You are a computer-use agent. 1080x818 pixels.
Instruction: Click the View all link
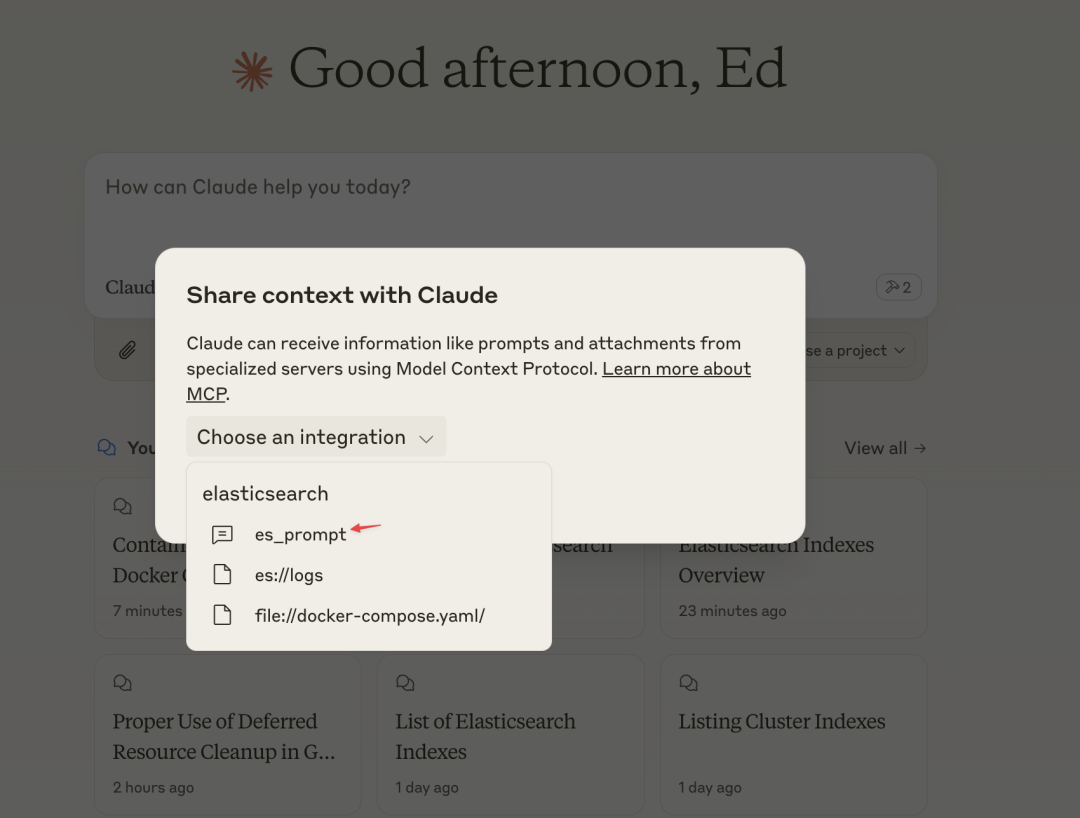(x=885, y=448)
